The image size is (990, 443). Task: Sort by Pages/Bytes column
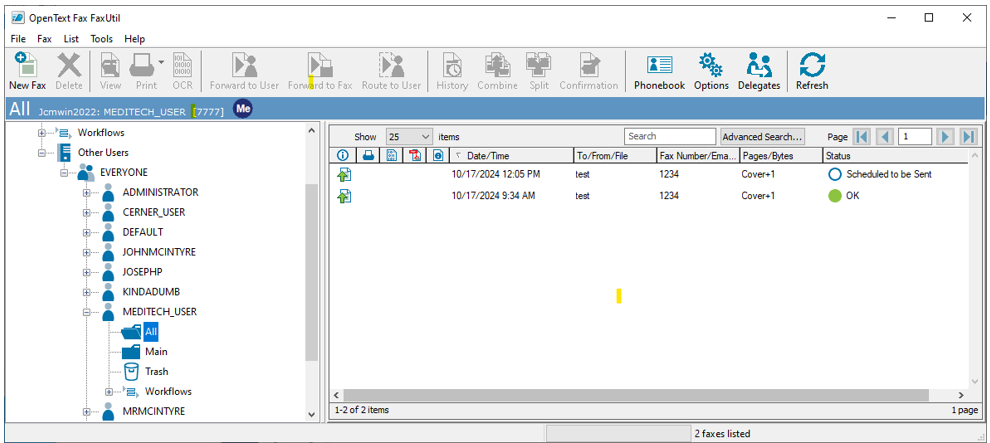click(780, 155)
